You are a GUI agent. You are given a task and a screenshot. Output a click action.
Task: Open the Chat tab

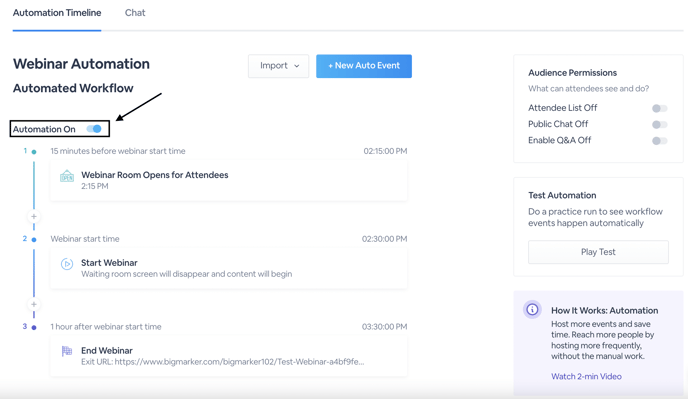(x=135, y=13)
